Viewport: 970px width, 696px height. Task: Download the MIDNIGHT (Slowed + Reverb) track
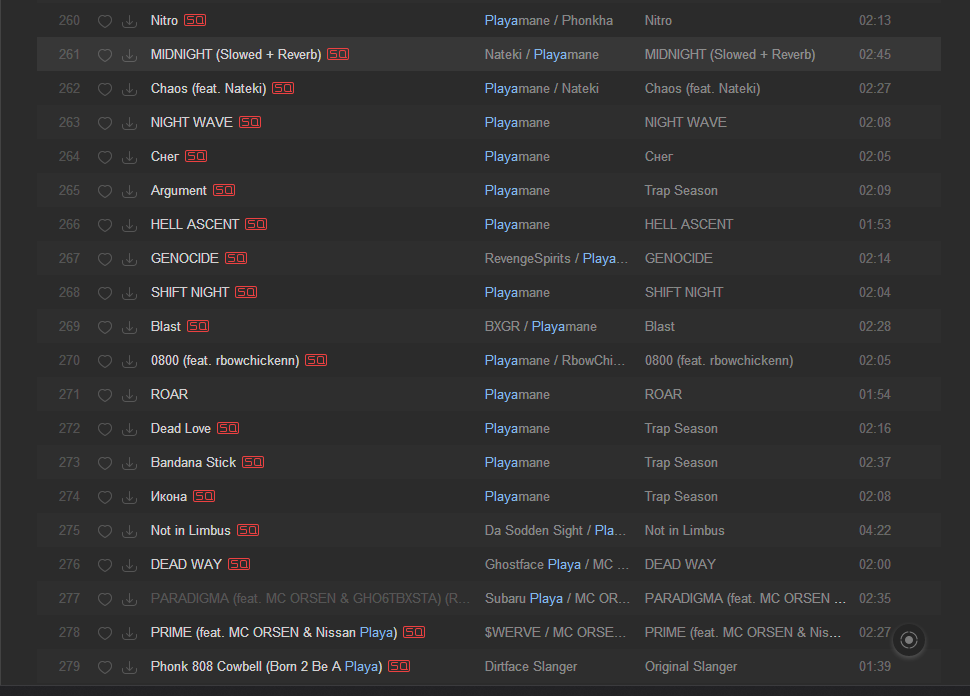(x=129, y=55)
